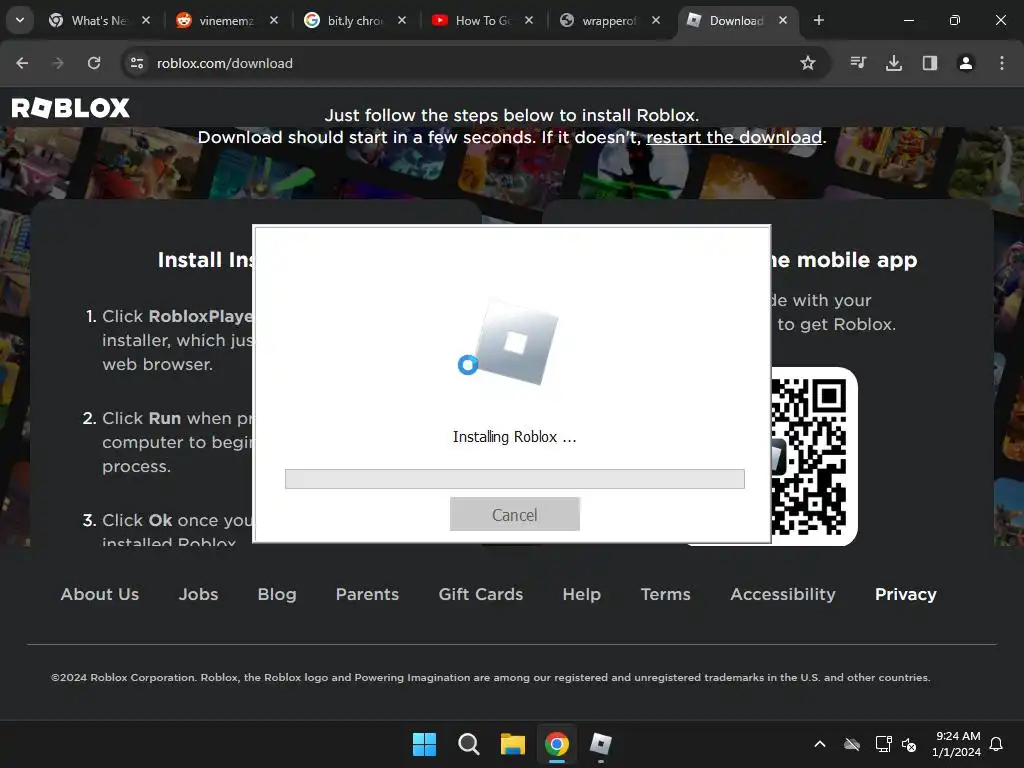Click Roblox installer icon in taskbar
1024x768 pixels.
point(600,744)
